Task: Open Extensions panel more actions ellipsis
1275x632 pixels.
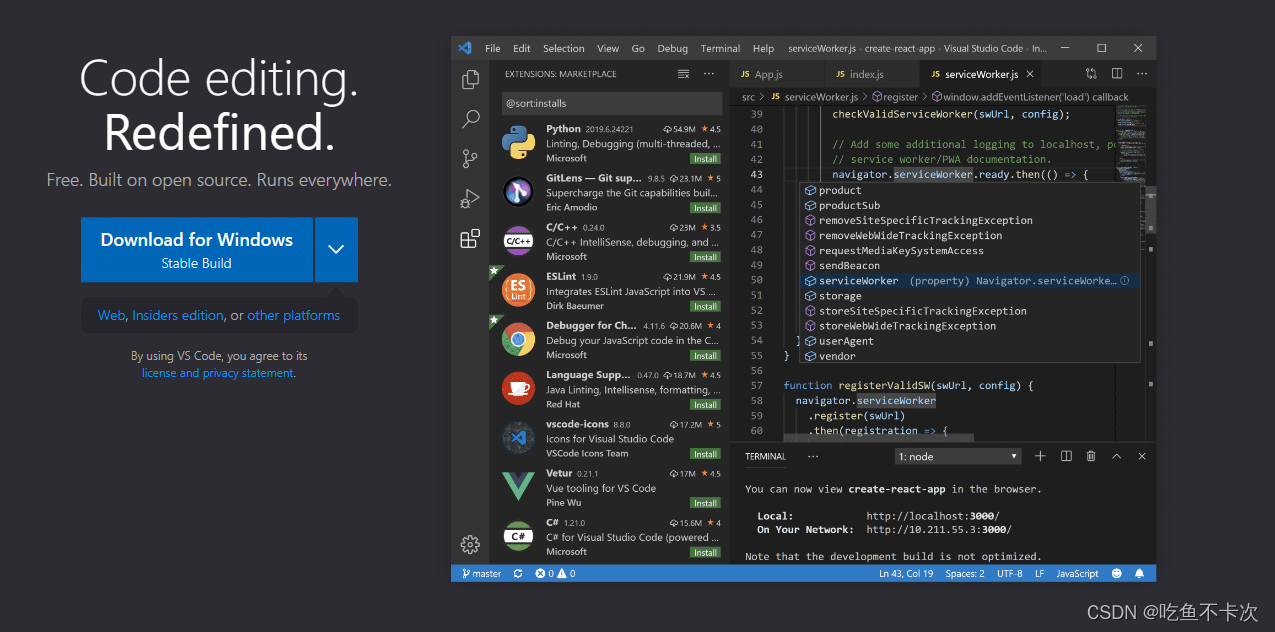Action: 709,74
